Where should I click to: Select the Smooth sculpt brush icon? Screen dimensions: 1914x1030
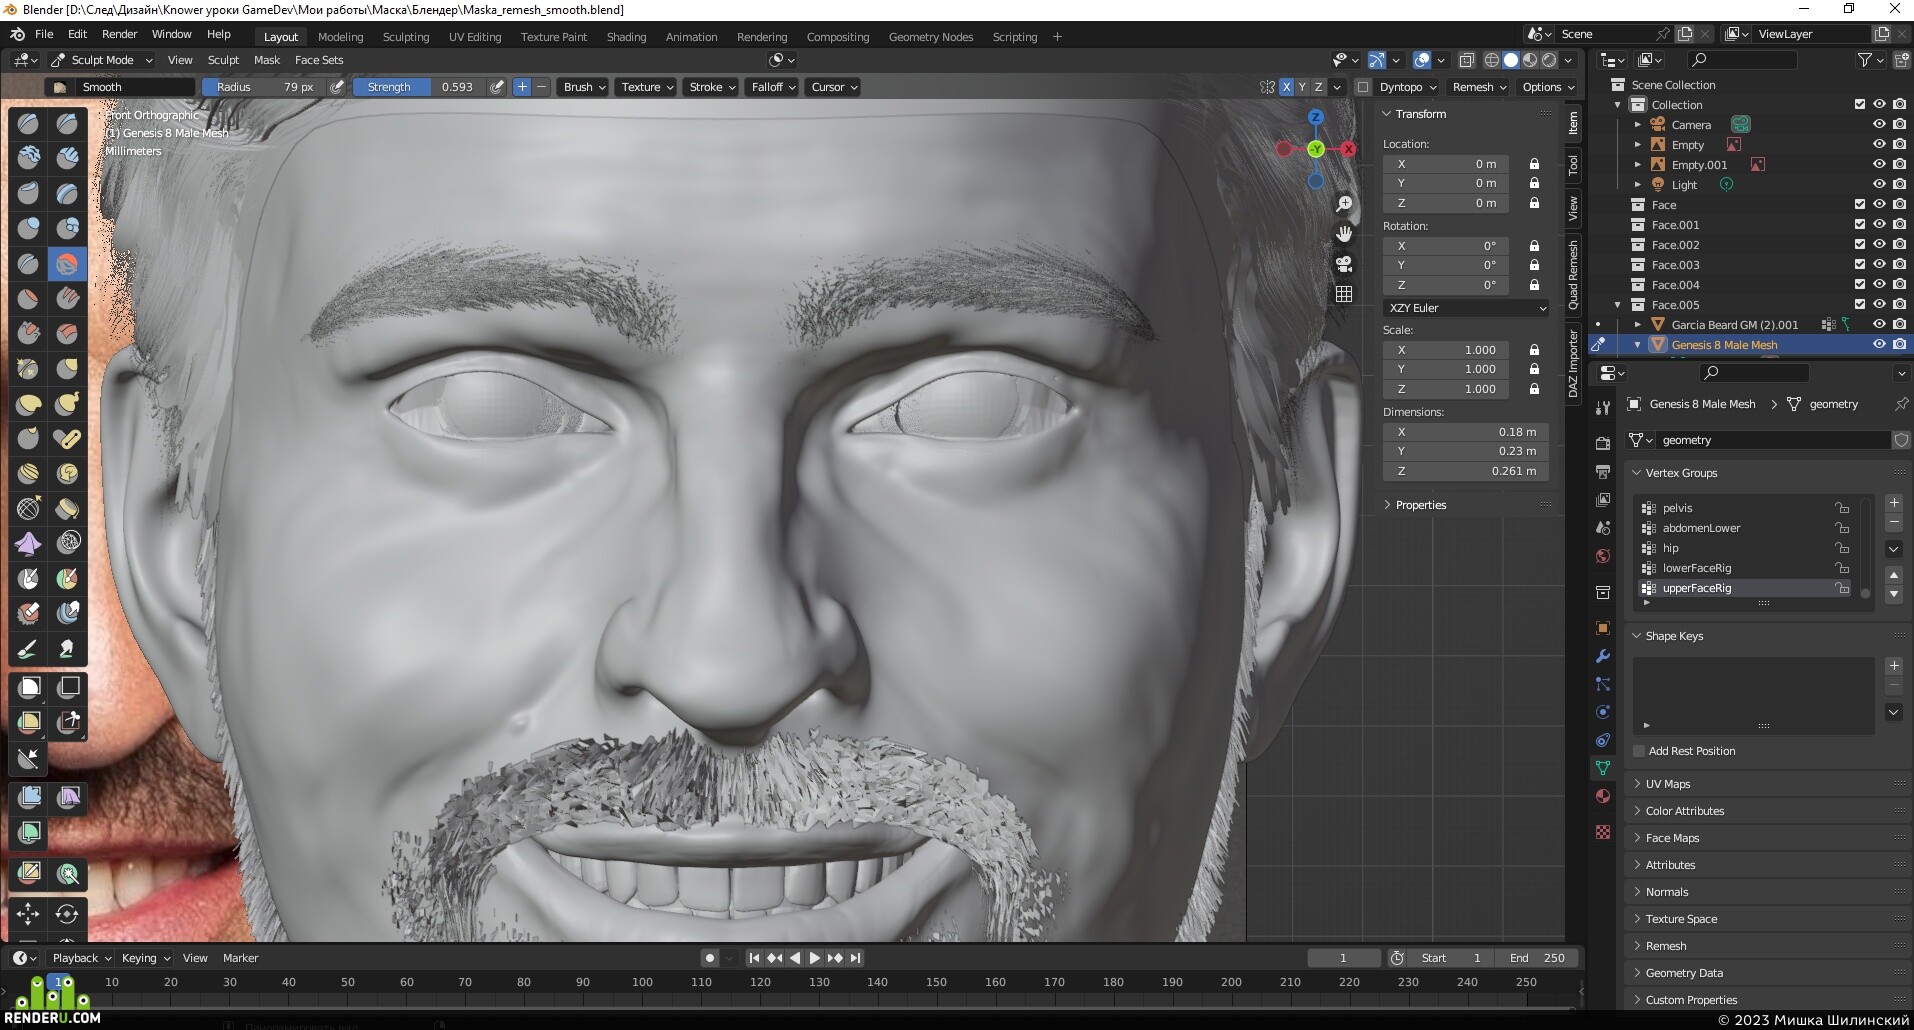pos(67,264)
